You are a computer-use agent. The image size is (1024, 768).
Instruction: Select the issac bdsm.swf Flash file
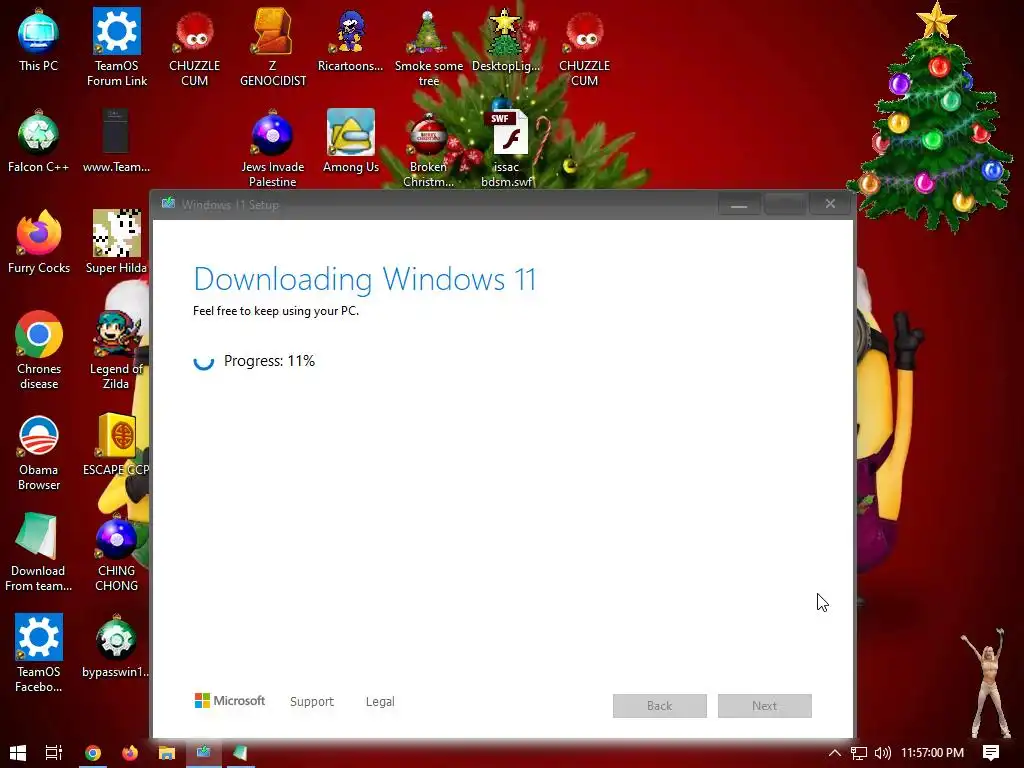506,150
